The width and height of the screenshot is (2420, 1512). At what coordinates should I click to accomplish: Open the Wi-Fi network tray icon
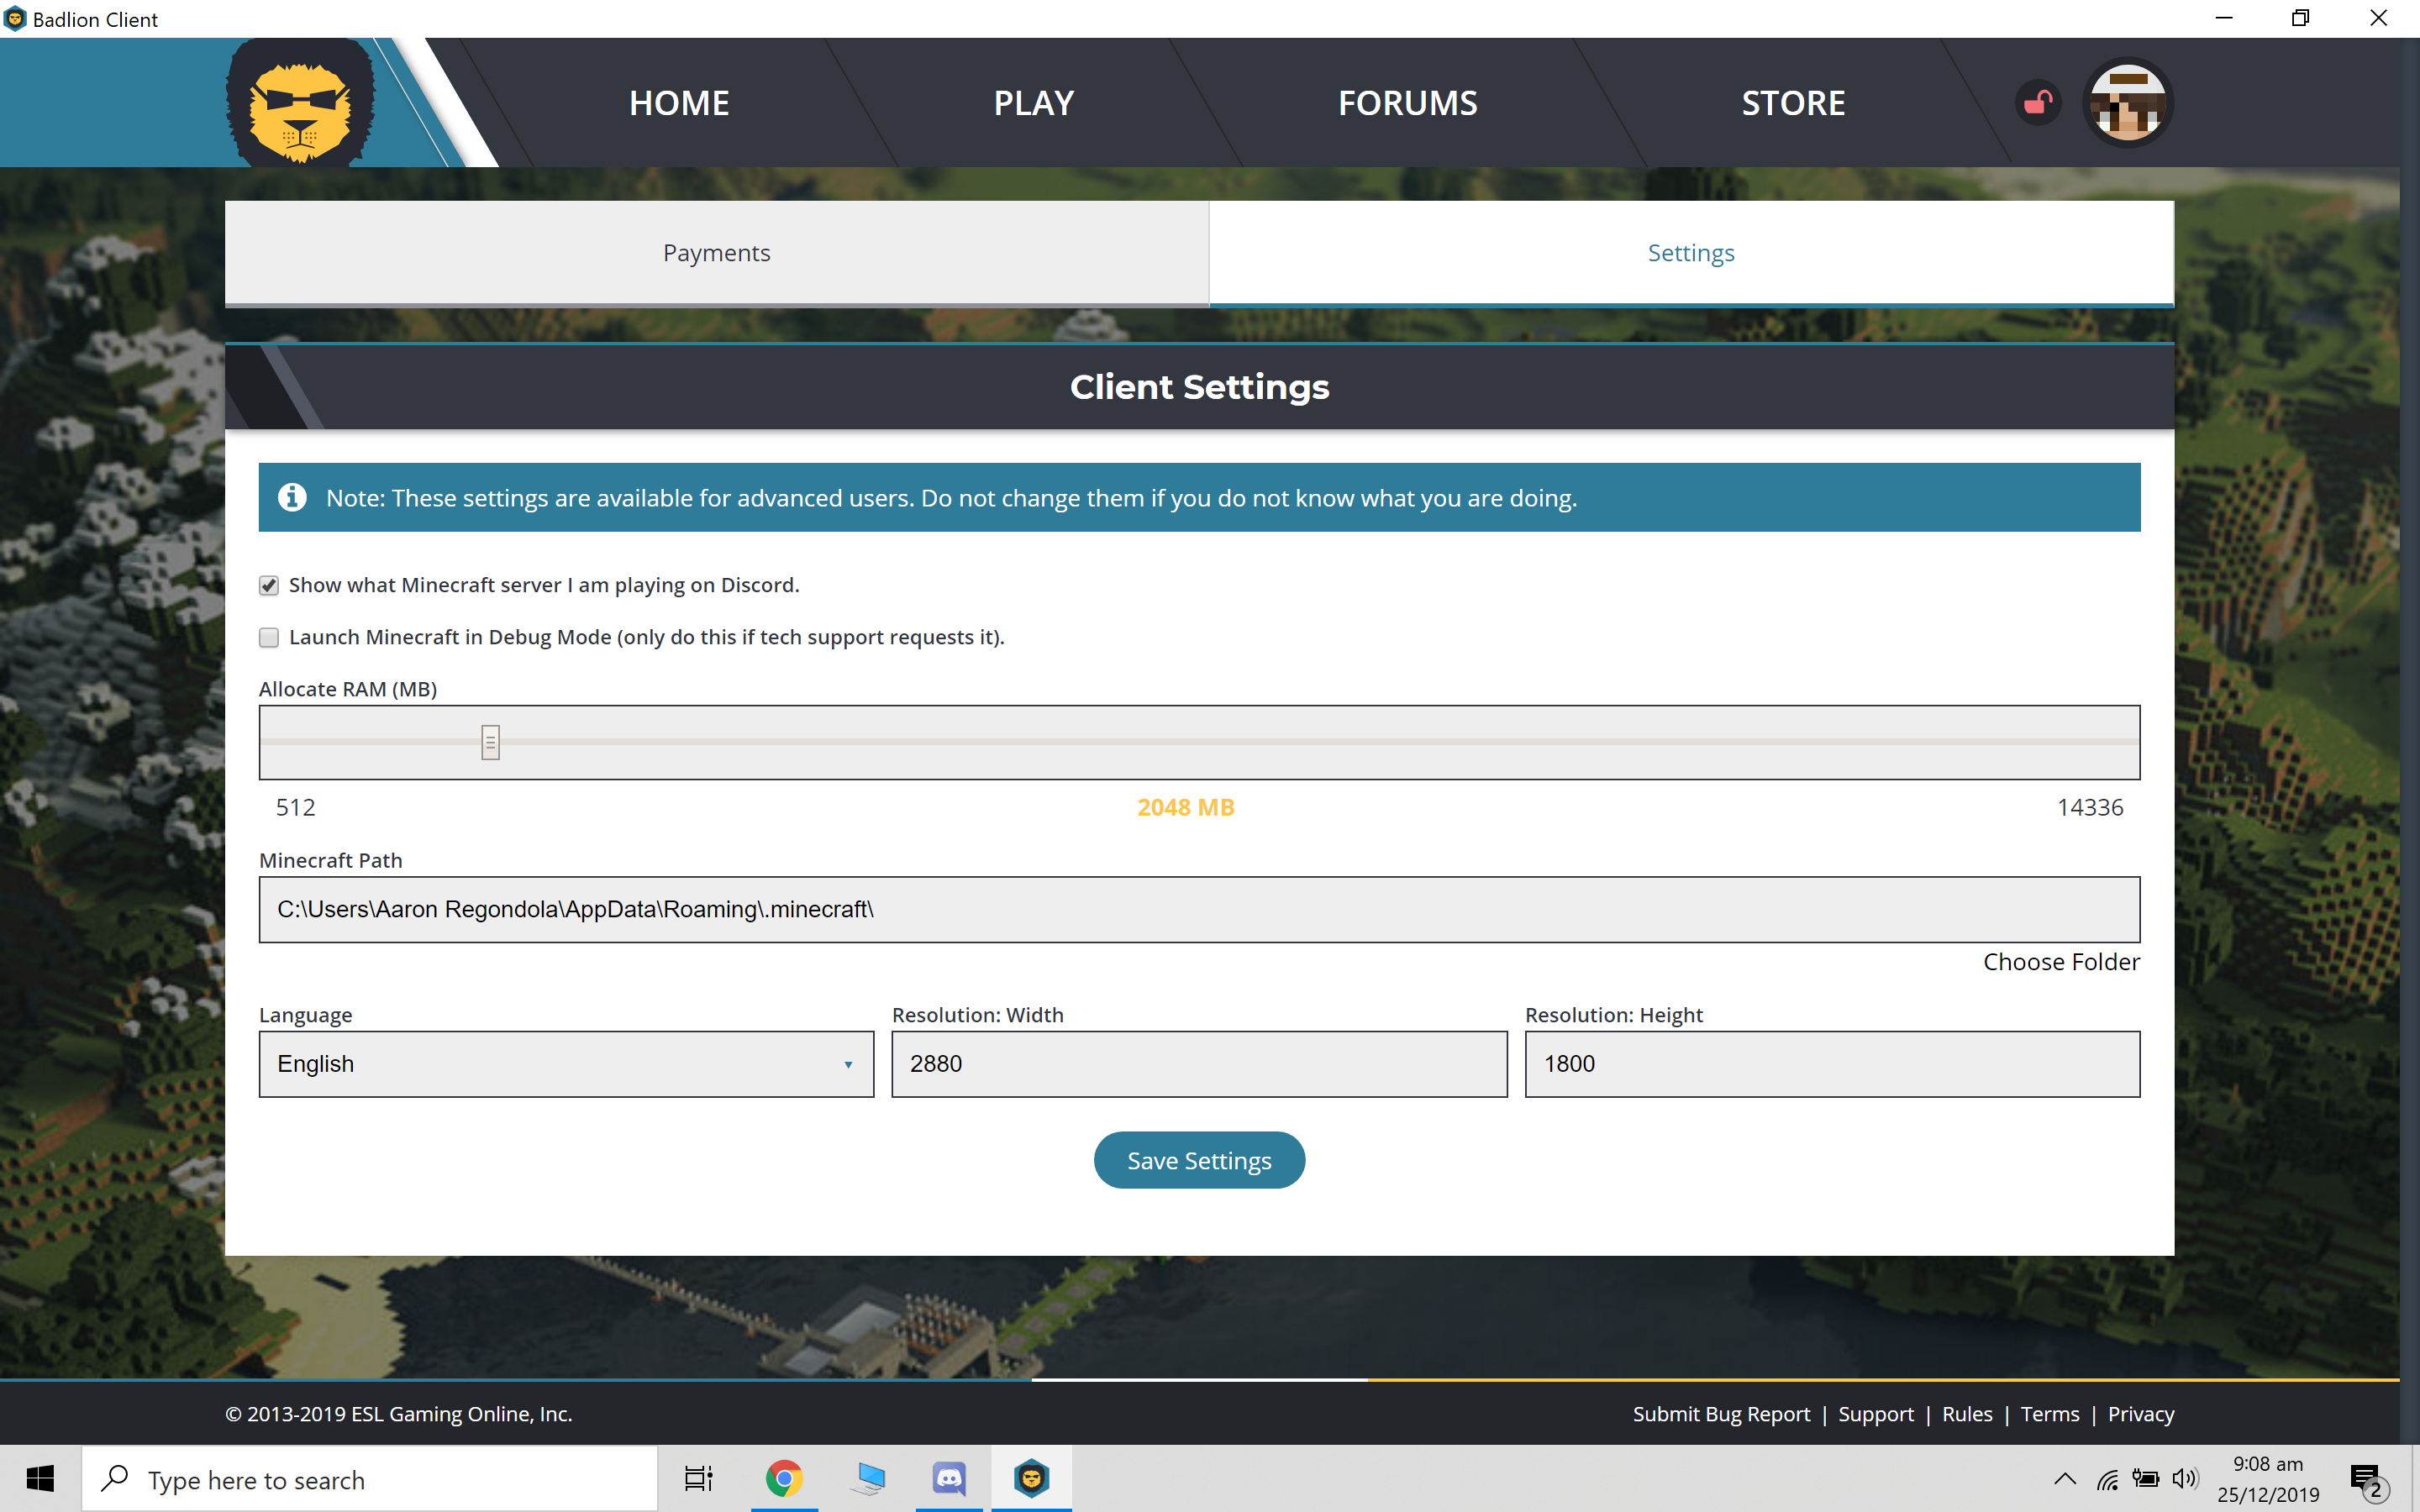(x=2108, y=1479)
